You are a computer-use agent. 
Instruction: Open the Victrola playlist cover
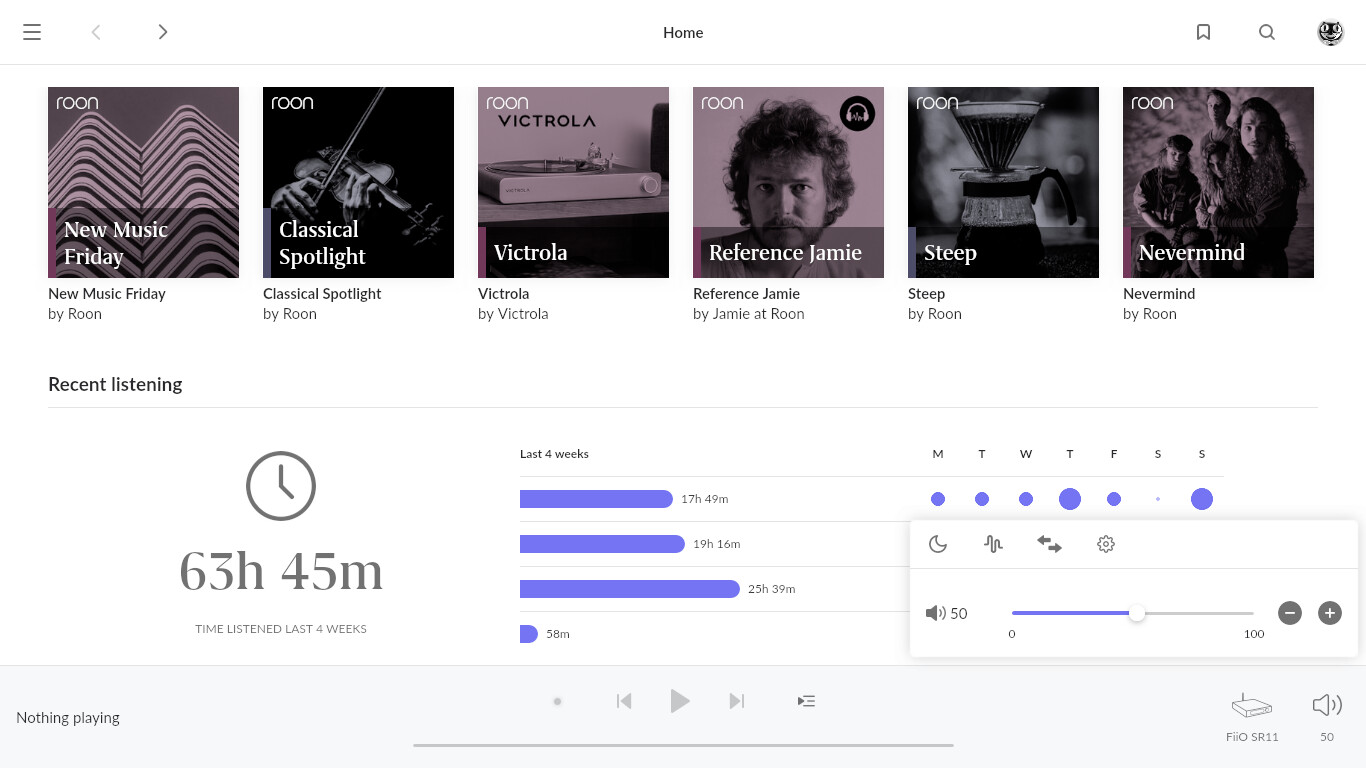point(573,182)
